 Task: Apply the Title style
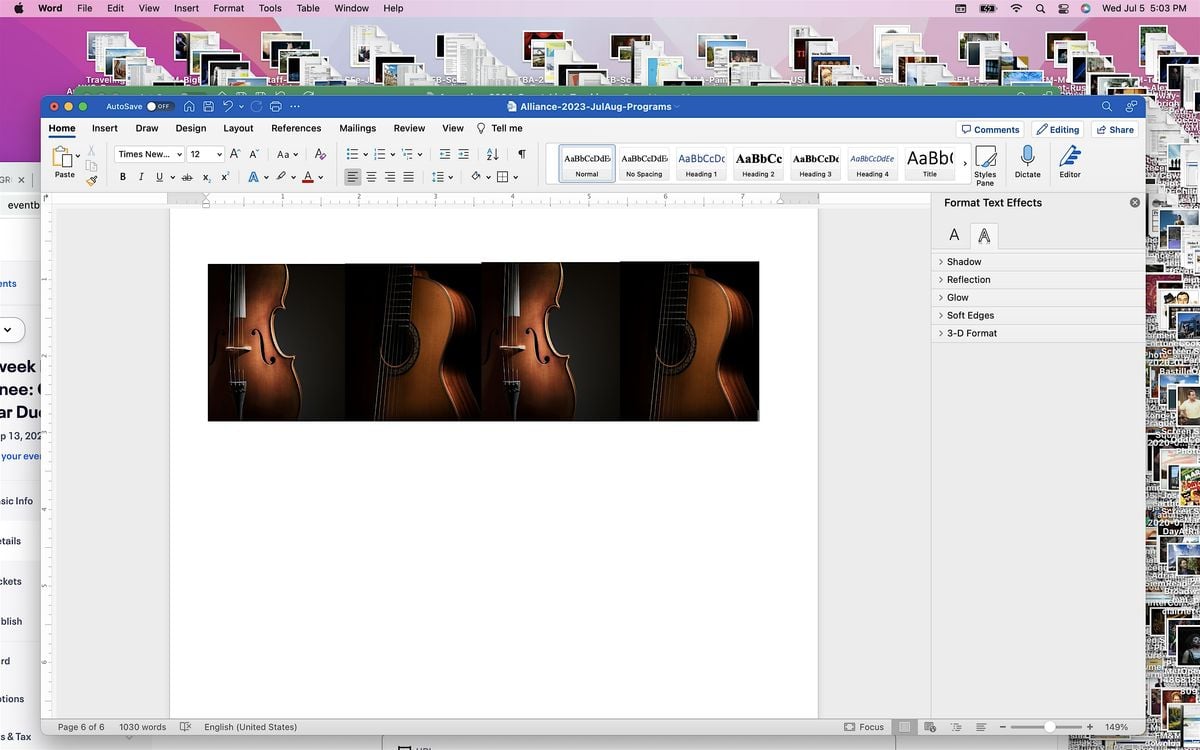pos(930,164)
